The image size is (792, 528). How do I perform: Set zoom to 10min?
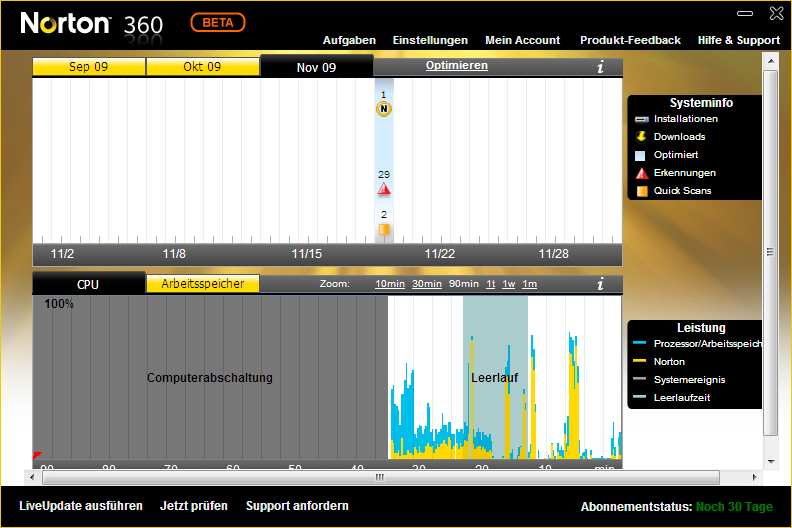click(390, 284)
